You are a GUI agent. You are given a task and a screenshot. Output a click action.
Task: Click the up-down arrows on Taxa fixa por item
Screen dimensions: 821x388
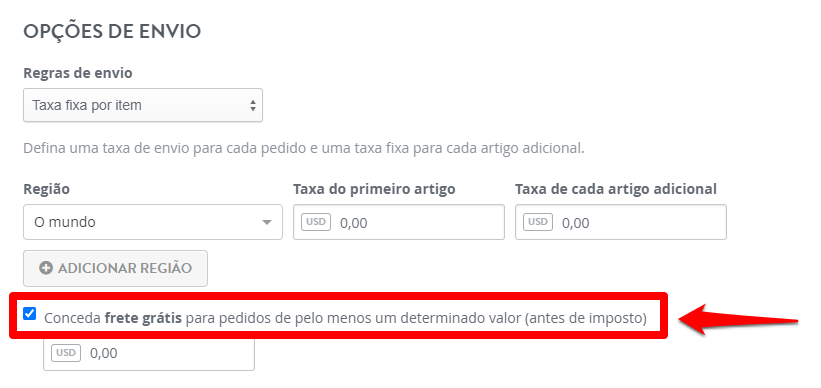(253, 105)
